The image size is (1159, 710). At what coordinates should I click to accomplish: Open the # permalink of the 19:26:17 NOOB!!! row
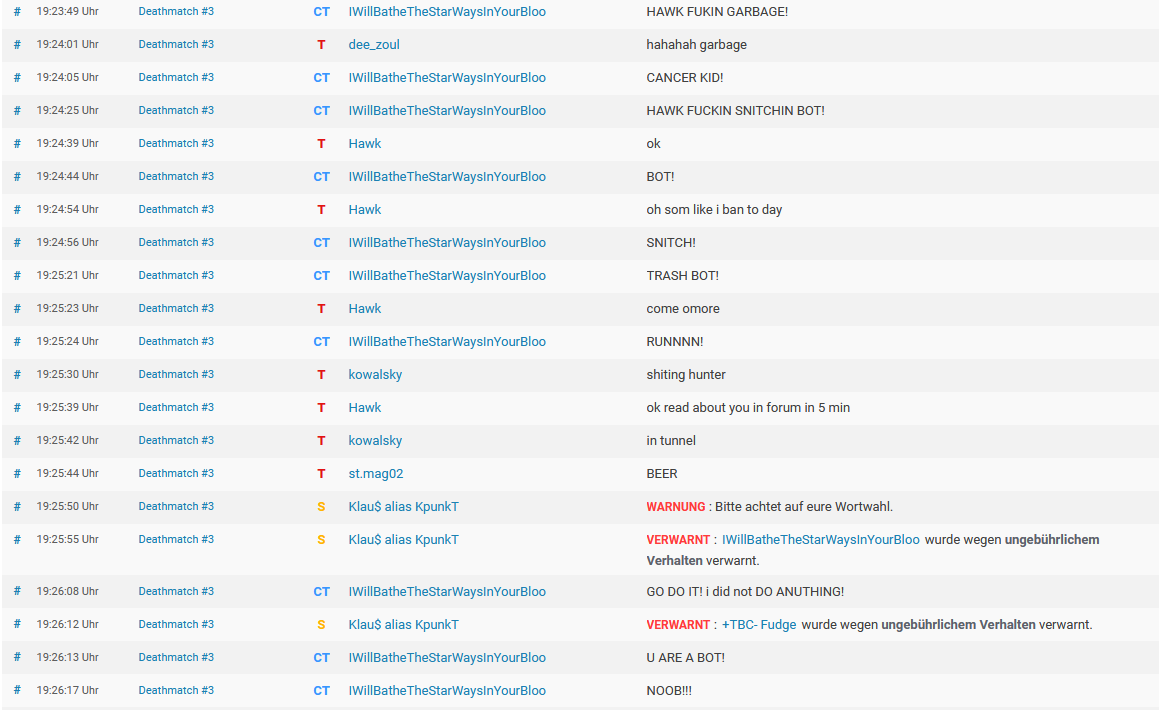pos(17,691)
